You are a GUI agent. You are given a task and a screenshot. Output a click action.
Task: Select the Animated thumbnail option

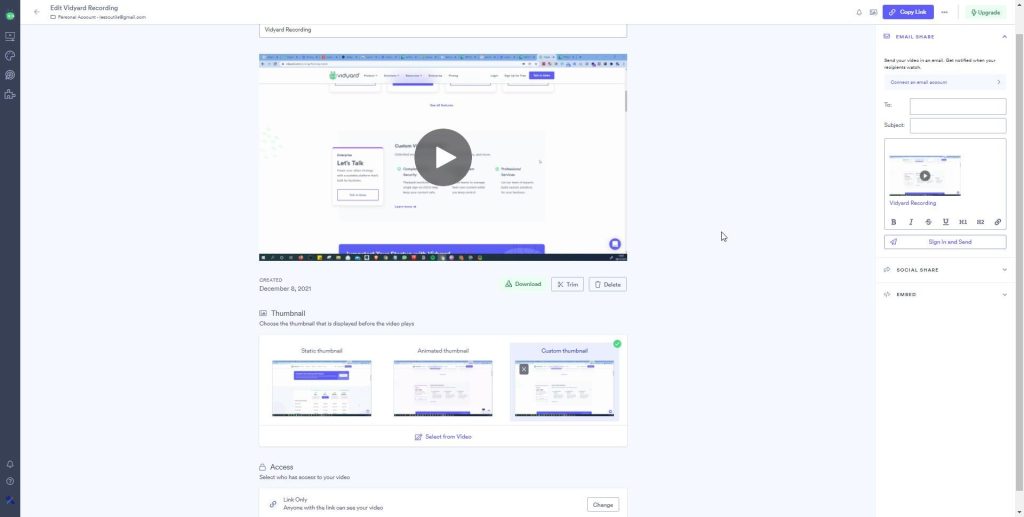pos(443,382)
